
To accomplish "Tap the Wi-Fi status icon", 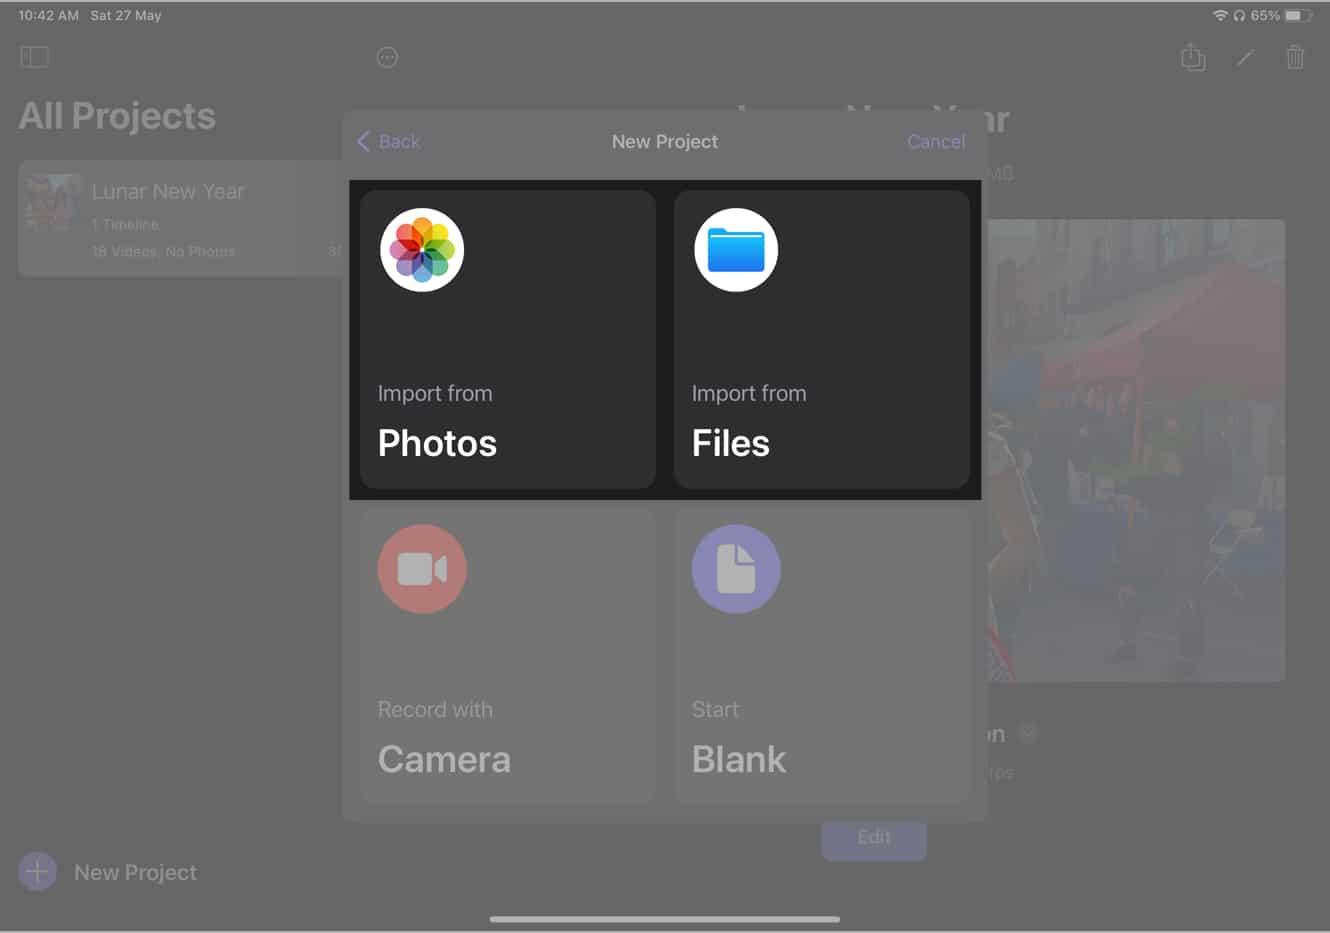I will [x=1220, y=16].
